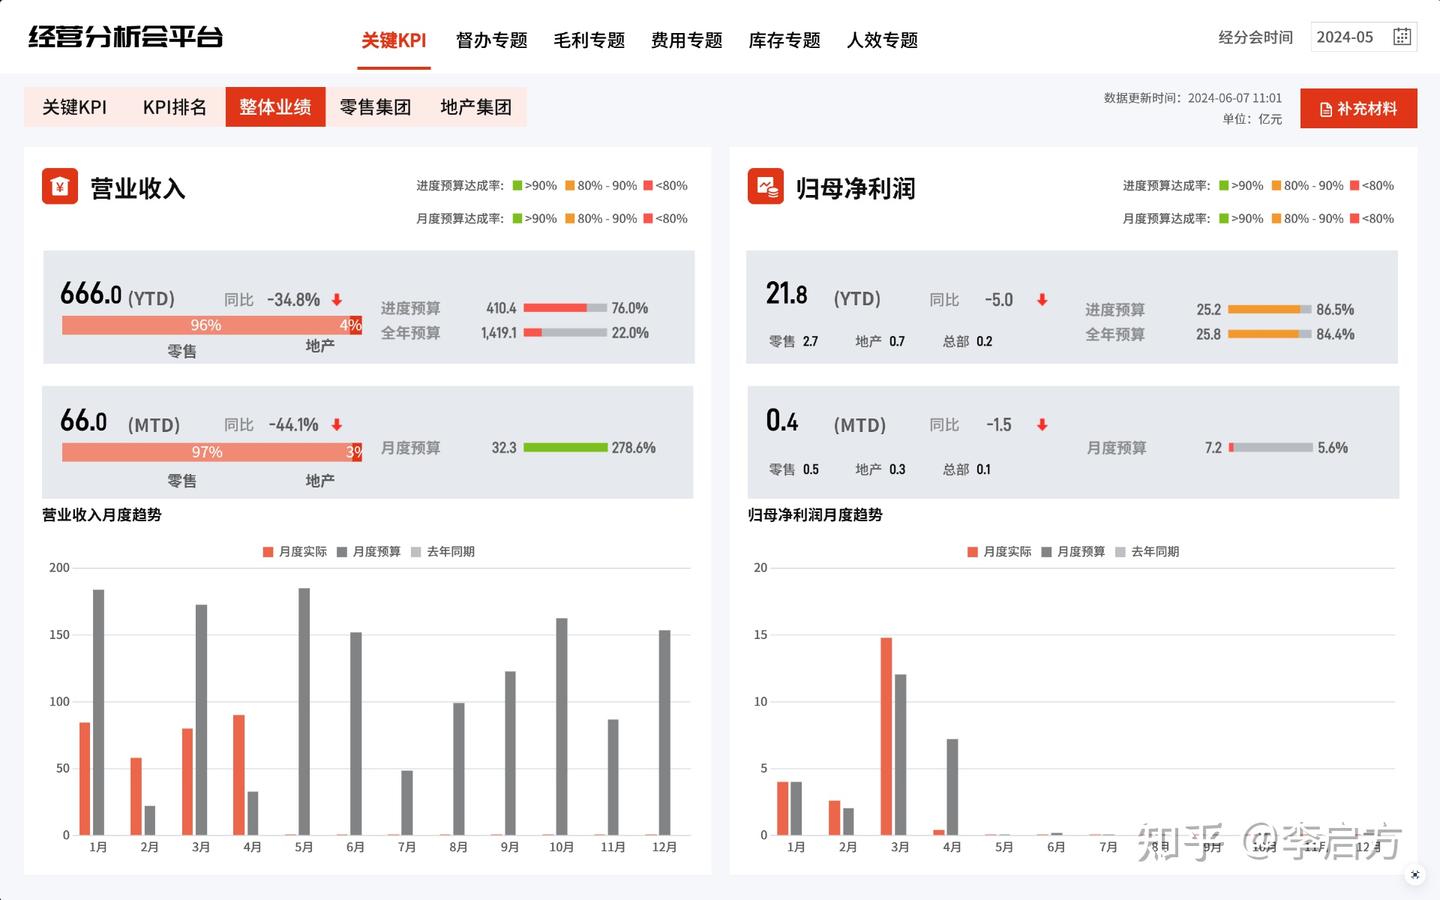Screen dimensions: 1440x900
Task: Click the red down arrow beside -34.8%
Action: tap(338, 299)
